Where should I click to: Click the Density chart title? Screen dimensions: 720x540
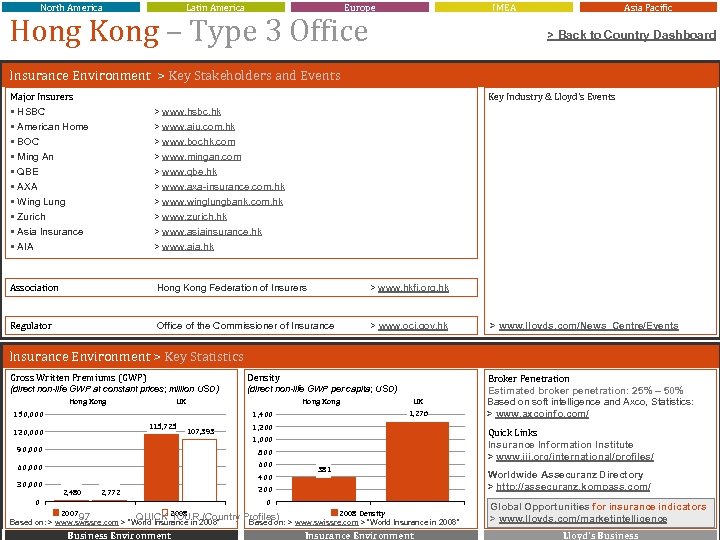264,378
